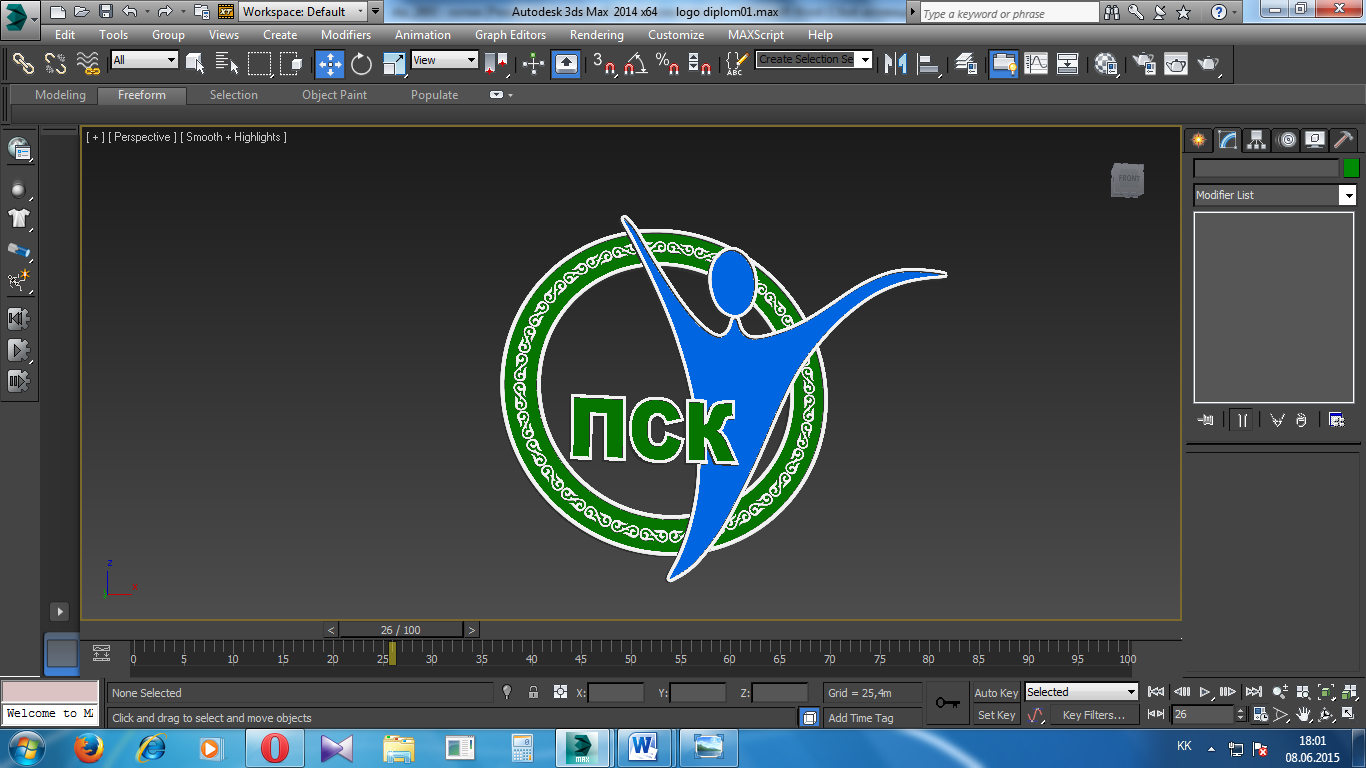Click the Render Production teapot icon
Viewport: 1366px width, 768px height.
point(1210,63)
